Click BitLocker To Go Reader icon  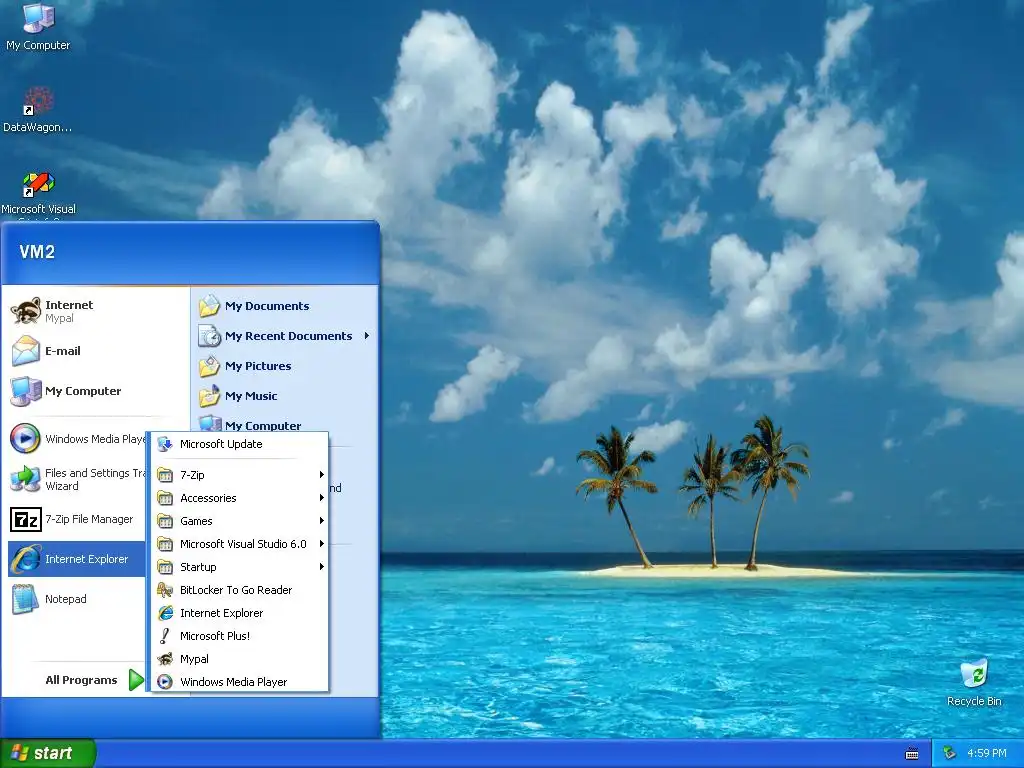coord(165,590)
